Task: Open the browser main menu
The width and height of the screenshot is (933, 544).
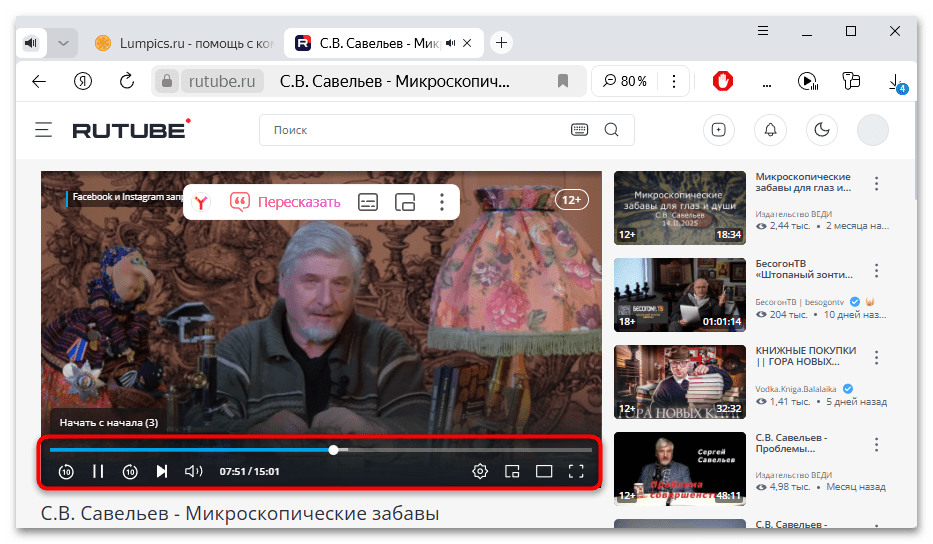Action: [x=763, y=31]
